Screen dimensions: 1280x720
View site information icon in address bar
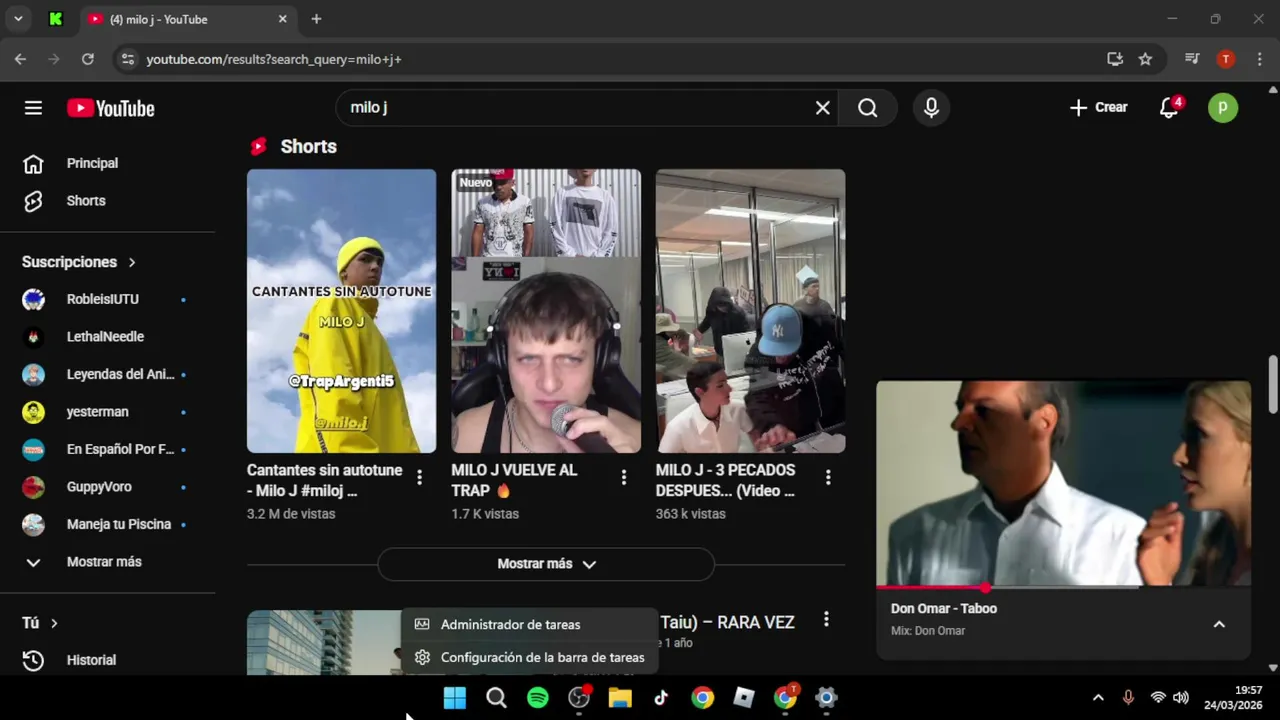coord(127,59)
